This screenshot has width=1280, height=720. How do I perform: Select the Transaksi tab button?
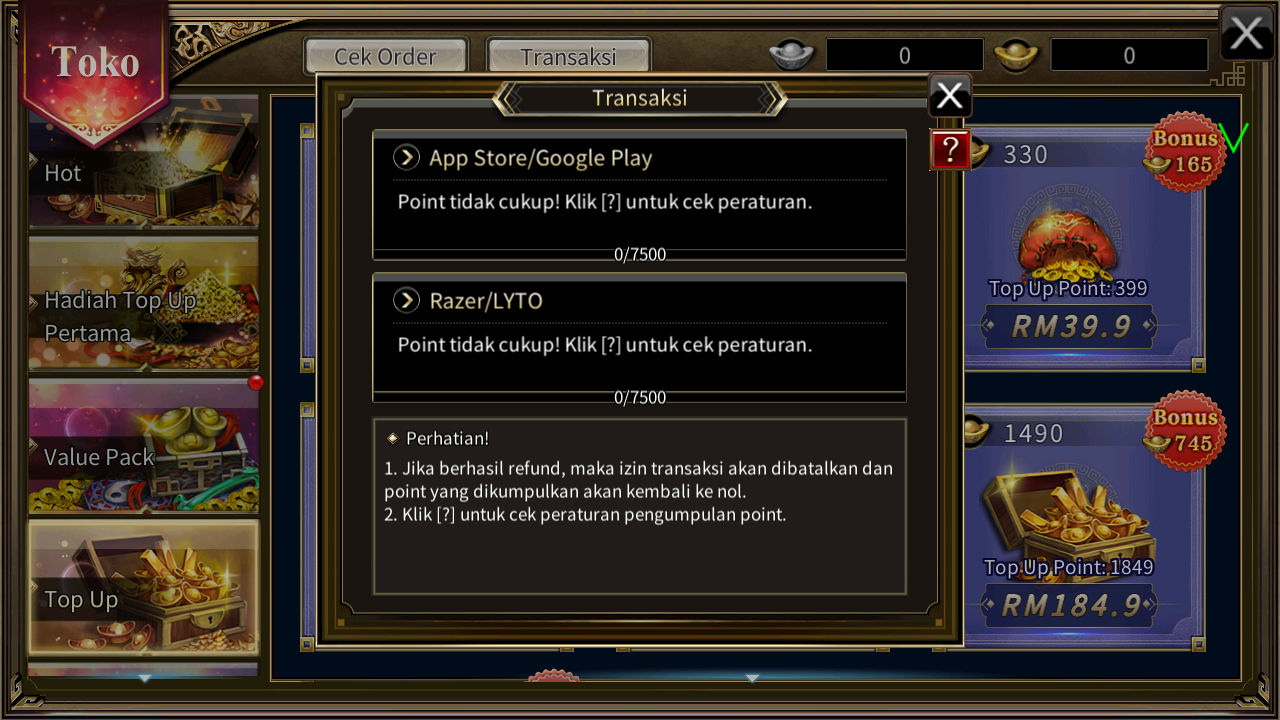568,57
